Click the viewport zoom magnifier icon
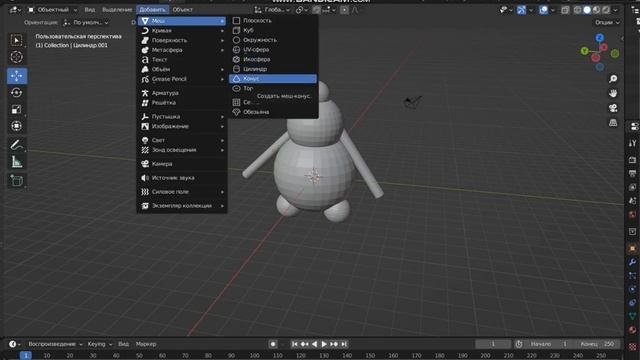Screen dimensions: 640x360 pos(613,79)
